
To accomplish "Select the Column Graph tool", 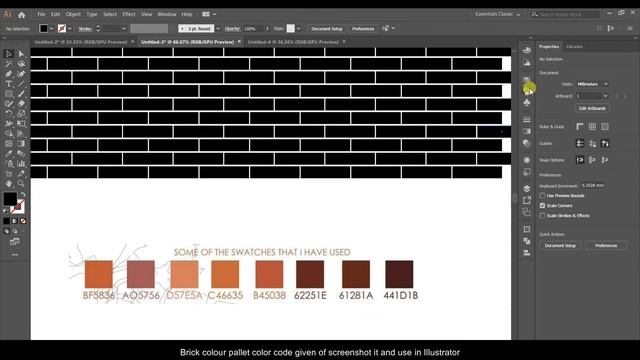I will coord(21,164).
